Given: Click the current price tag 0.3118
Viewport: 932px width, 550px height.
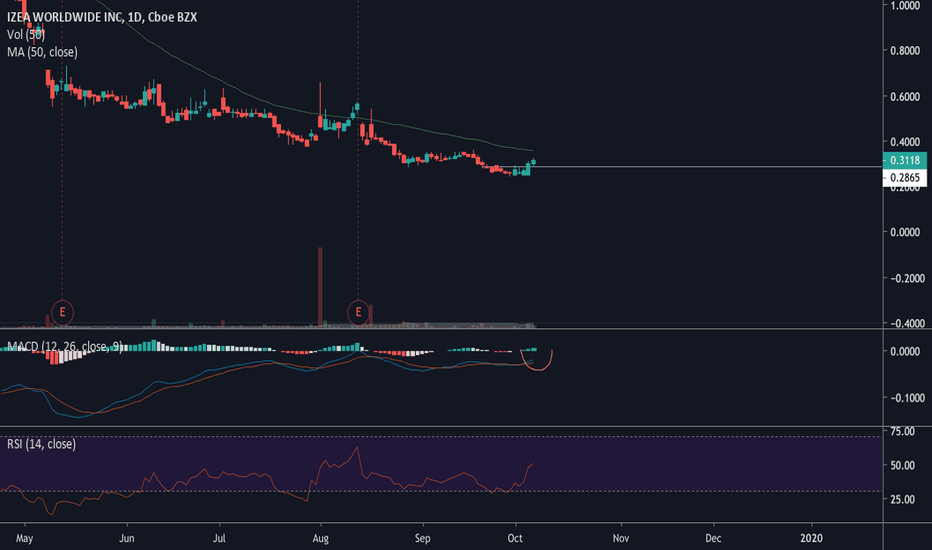Looking at the screenshot, I should pos(905,161).
